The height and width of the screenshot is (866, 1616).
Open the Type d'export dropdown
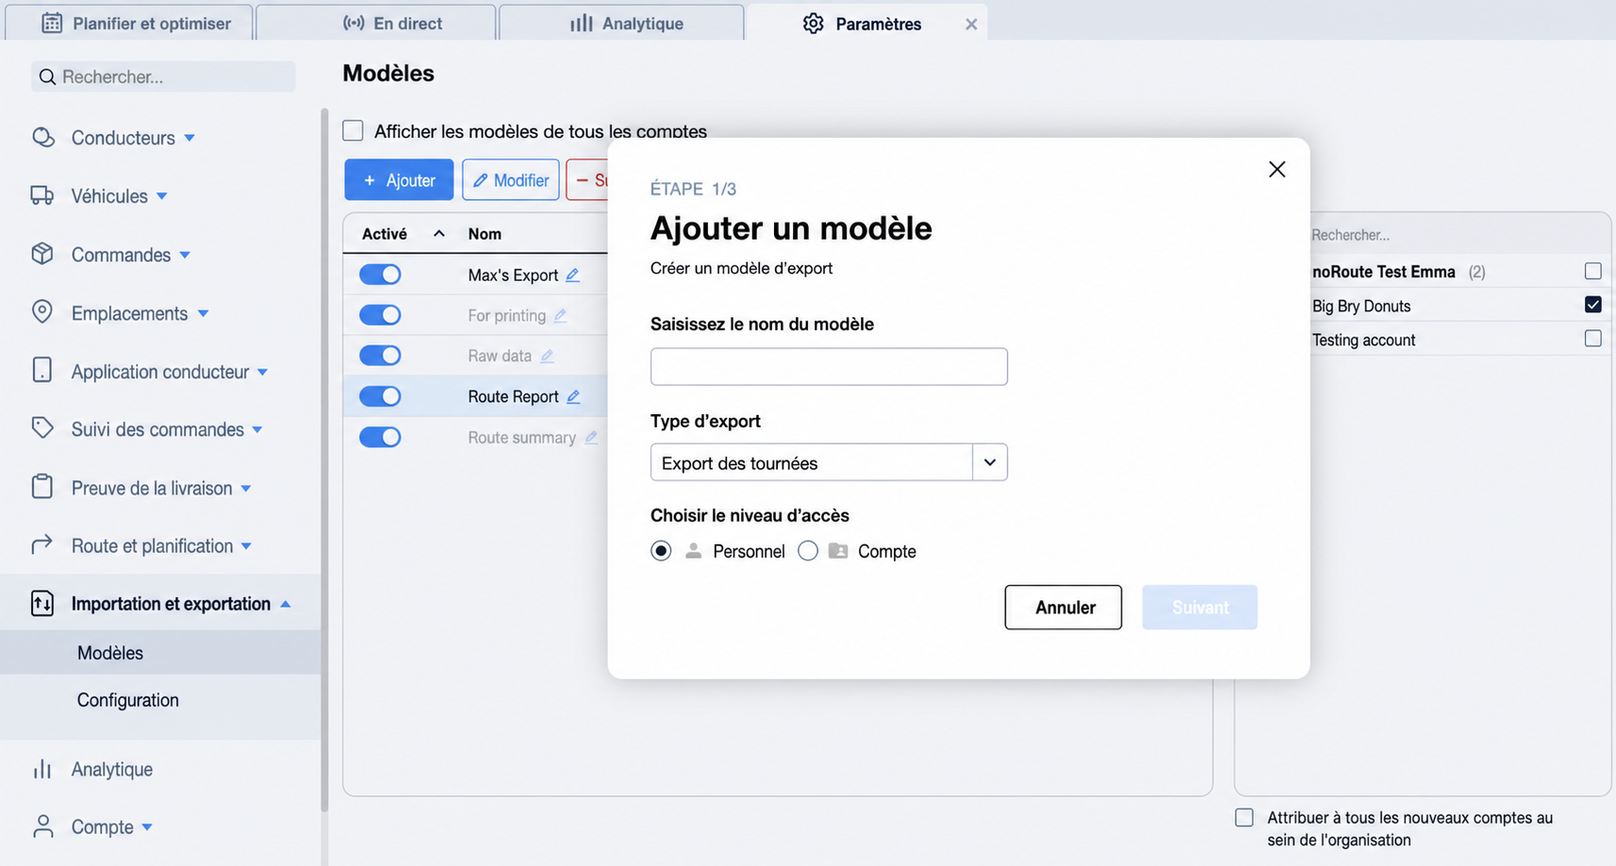(x=989, y=462)
